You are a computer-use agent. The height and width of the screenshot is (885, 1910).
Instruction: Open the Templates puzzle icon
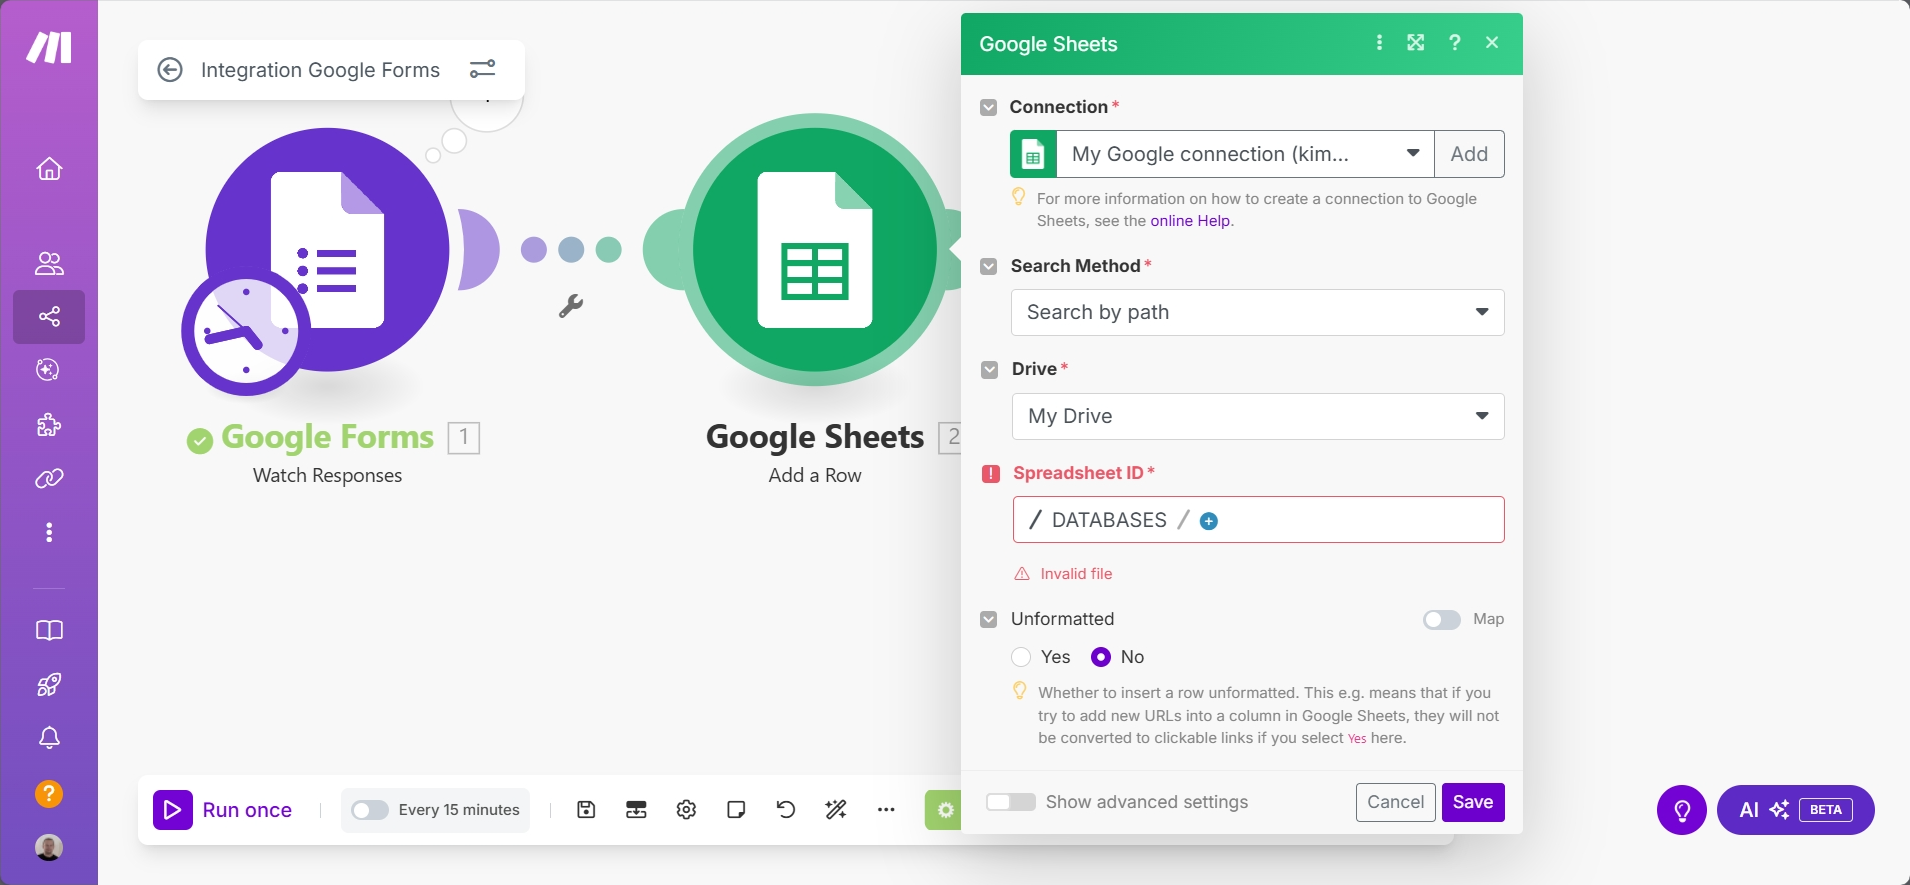click(x=49, y=425)
